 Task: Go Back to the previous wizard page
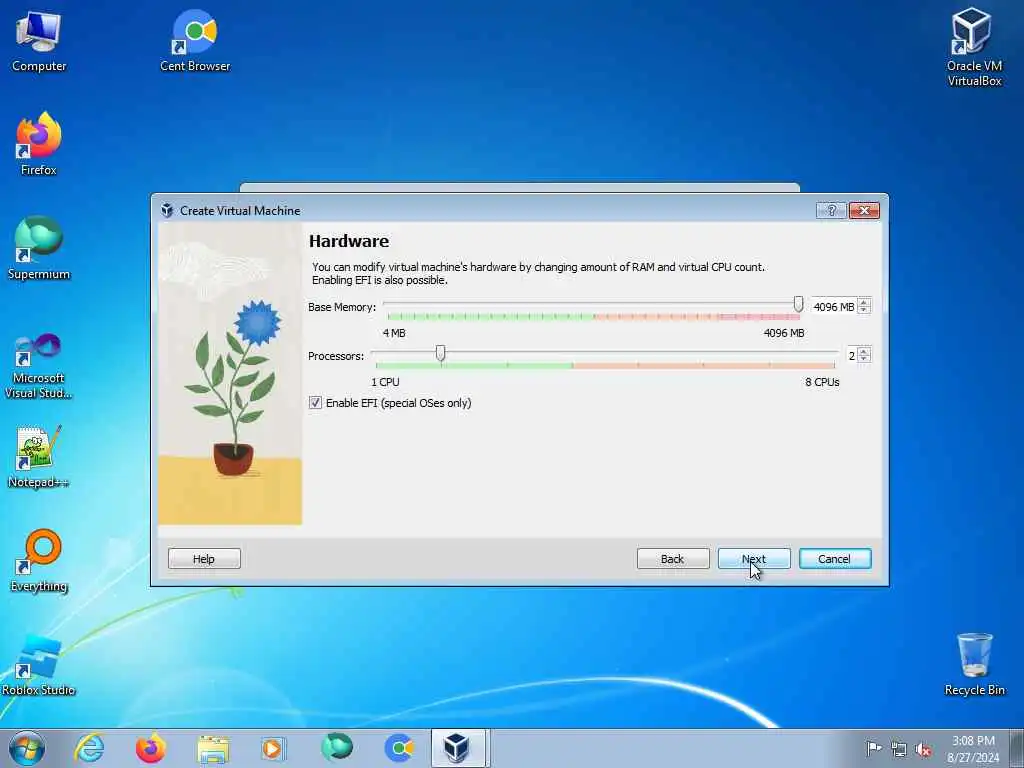(x=673, y=559)
